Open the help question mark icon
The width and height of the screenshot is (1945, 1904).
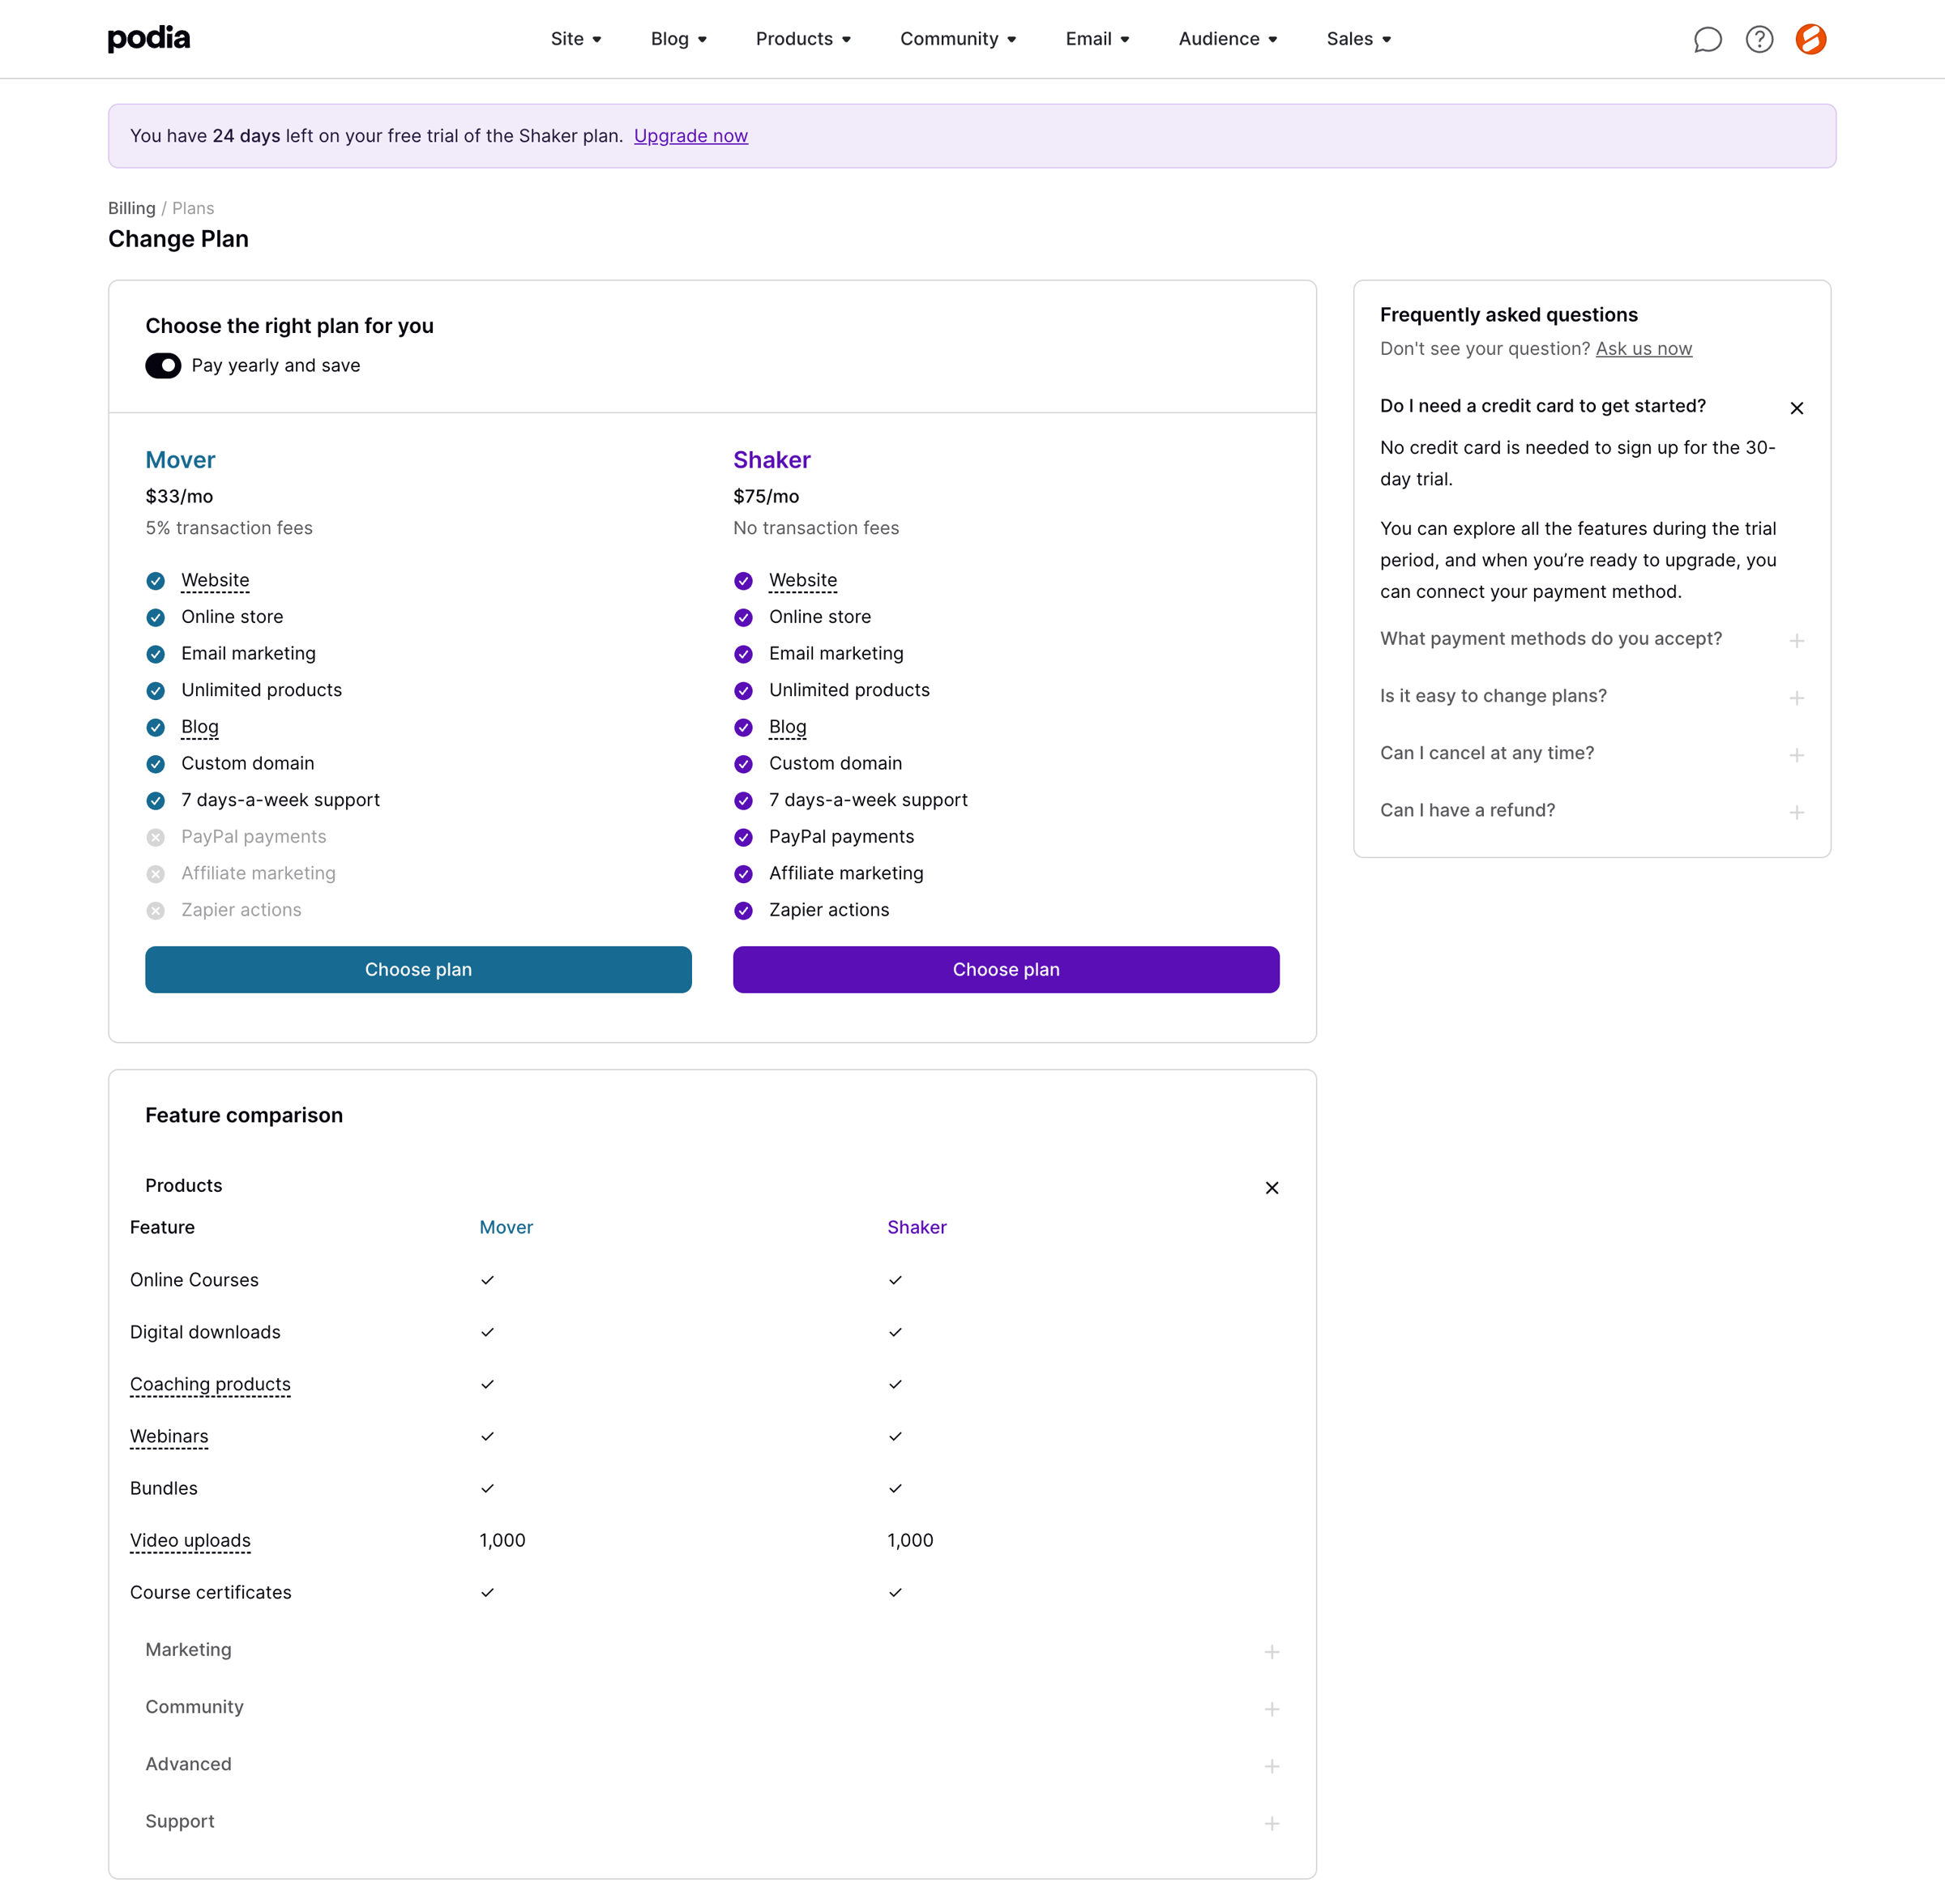click(x=1759, y=39)
